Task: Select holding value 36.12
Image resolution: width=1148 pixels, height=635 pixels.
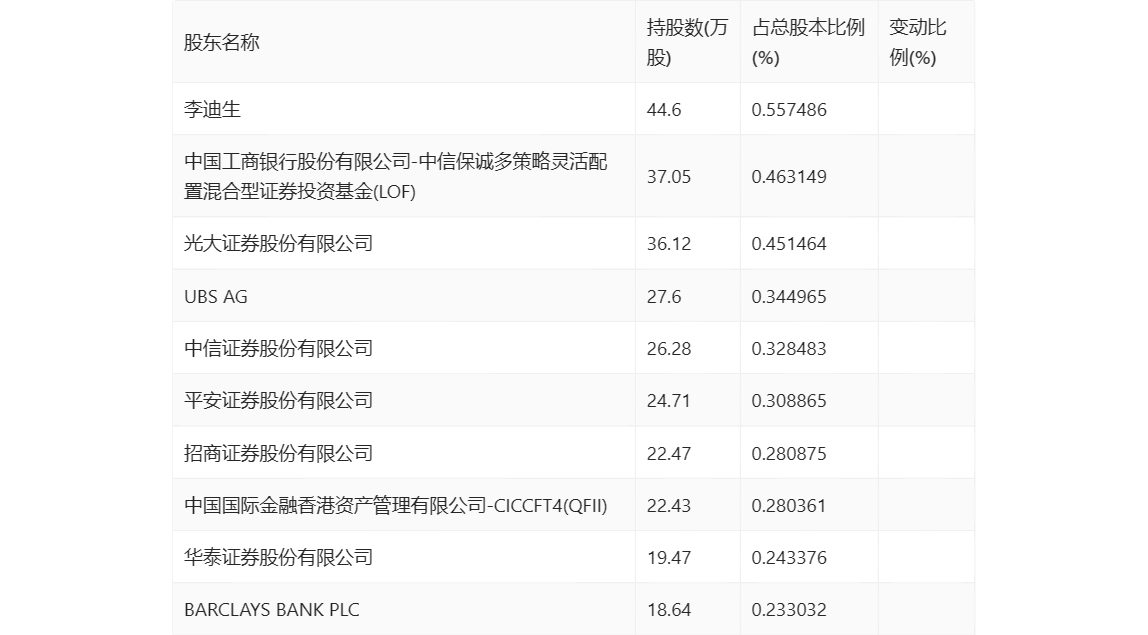Action: 668,244
